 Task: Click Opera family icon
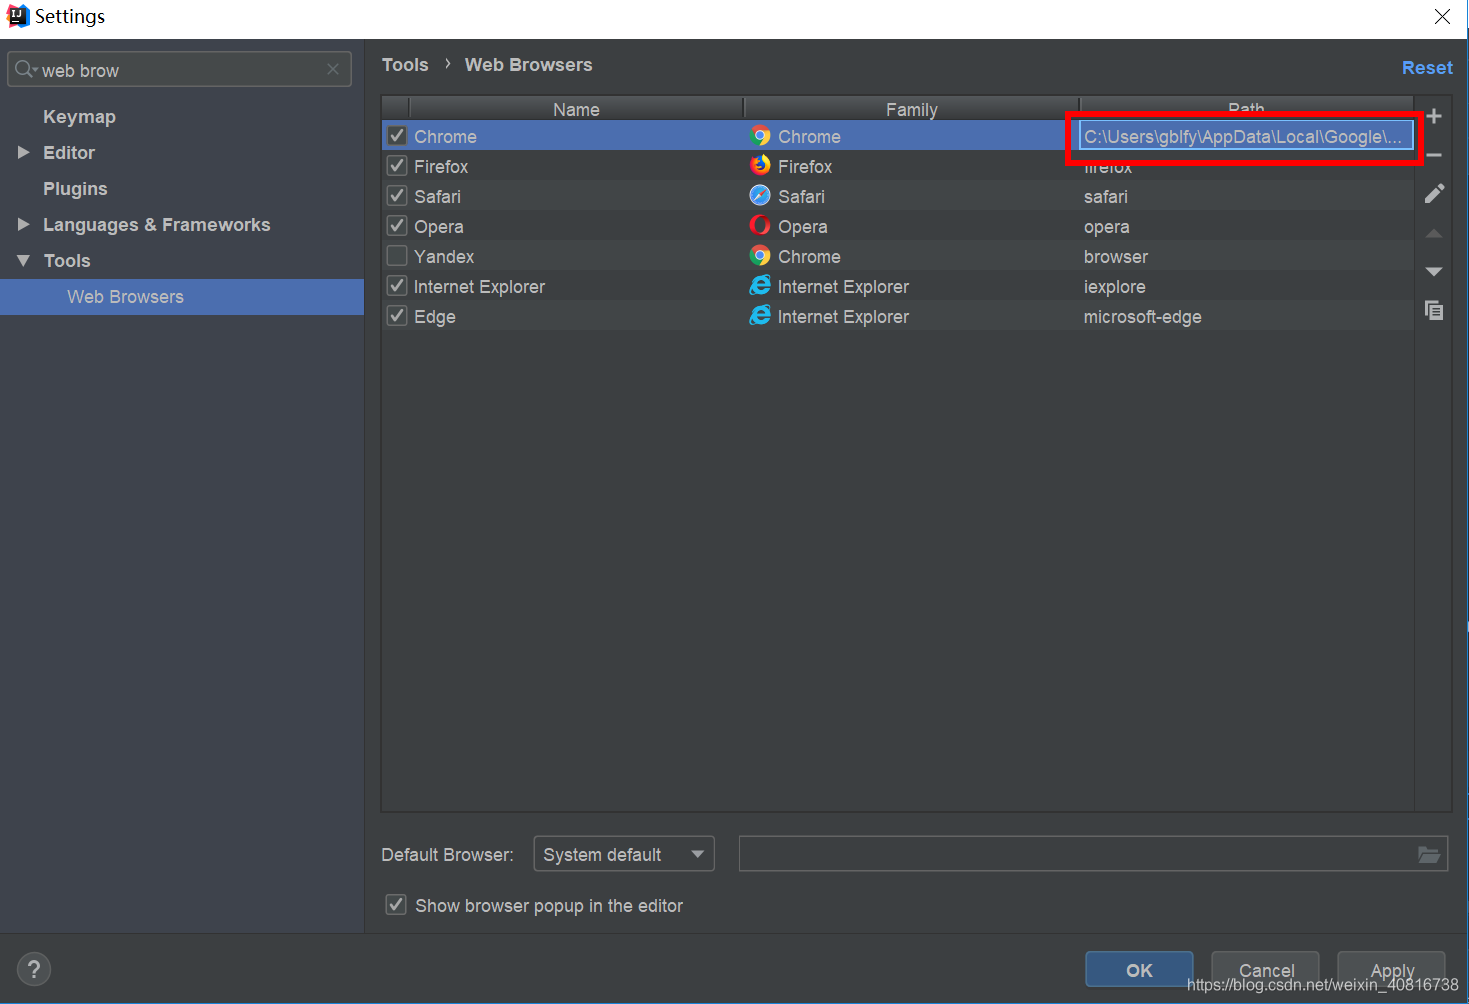click(x=760, y=226)
